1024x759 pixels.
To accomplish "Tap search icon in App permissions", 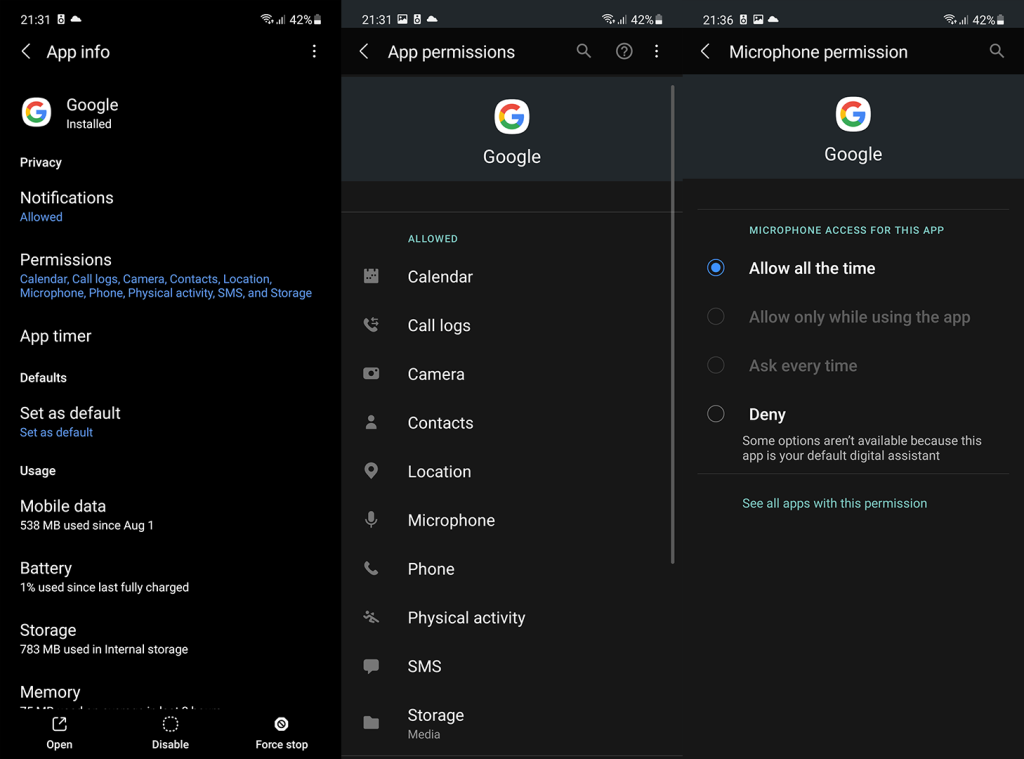I will click(x=584, y=51).
